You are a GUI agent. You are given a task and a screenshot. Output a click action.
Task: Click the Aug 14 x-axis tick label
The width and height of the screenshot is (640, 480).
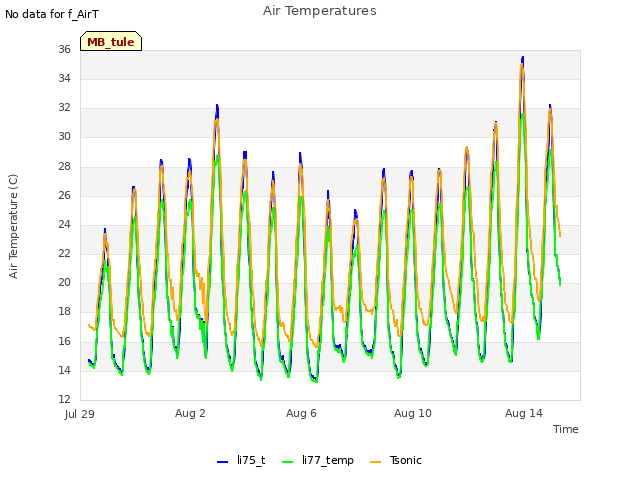pyautogui.click(x=524, y=413)
